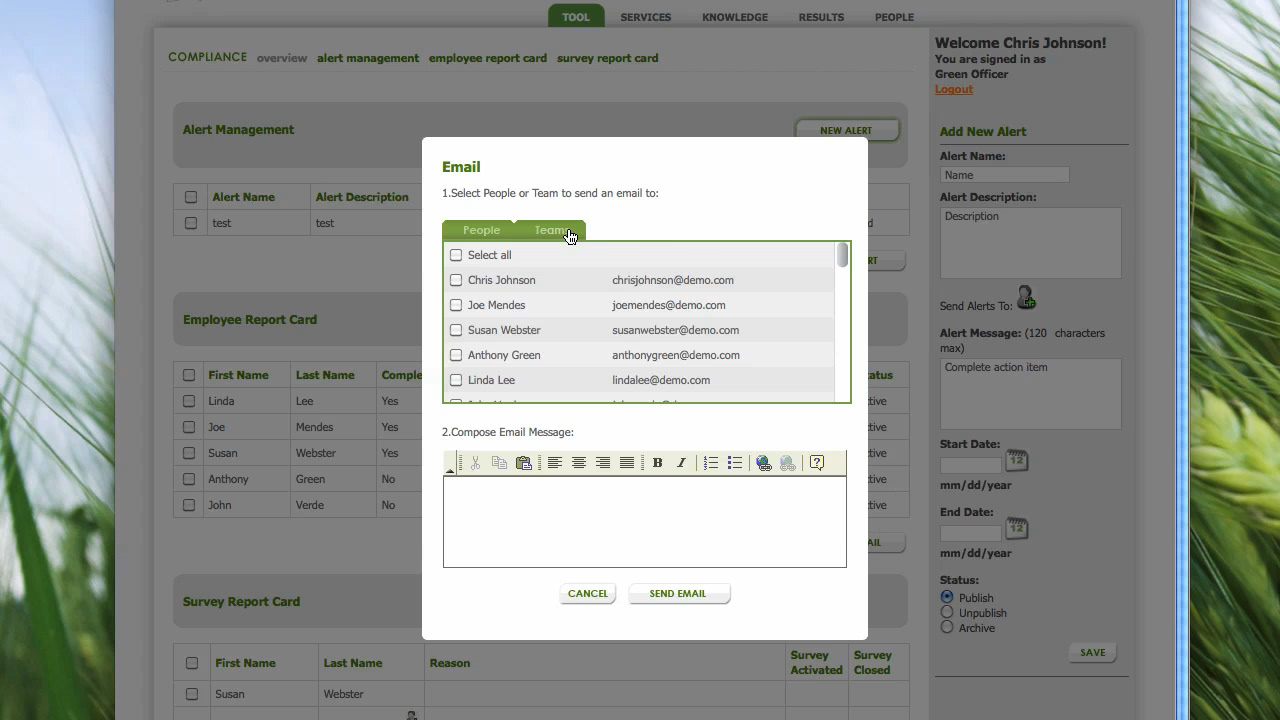Check the Joe Mendes recipient checkbox
This screenshot has height=720, width=1280.
tap(456, 305)
